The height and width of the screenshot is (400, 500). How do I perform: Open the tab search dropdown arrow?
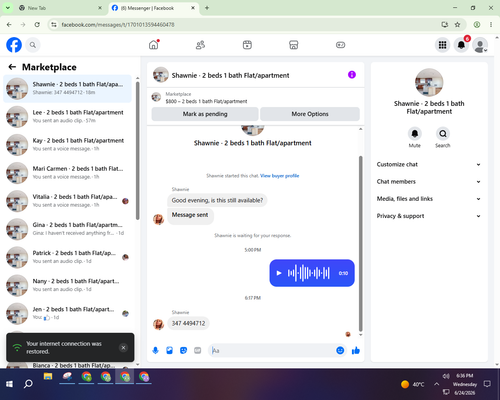[8, 8]
